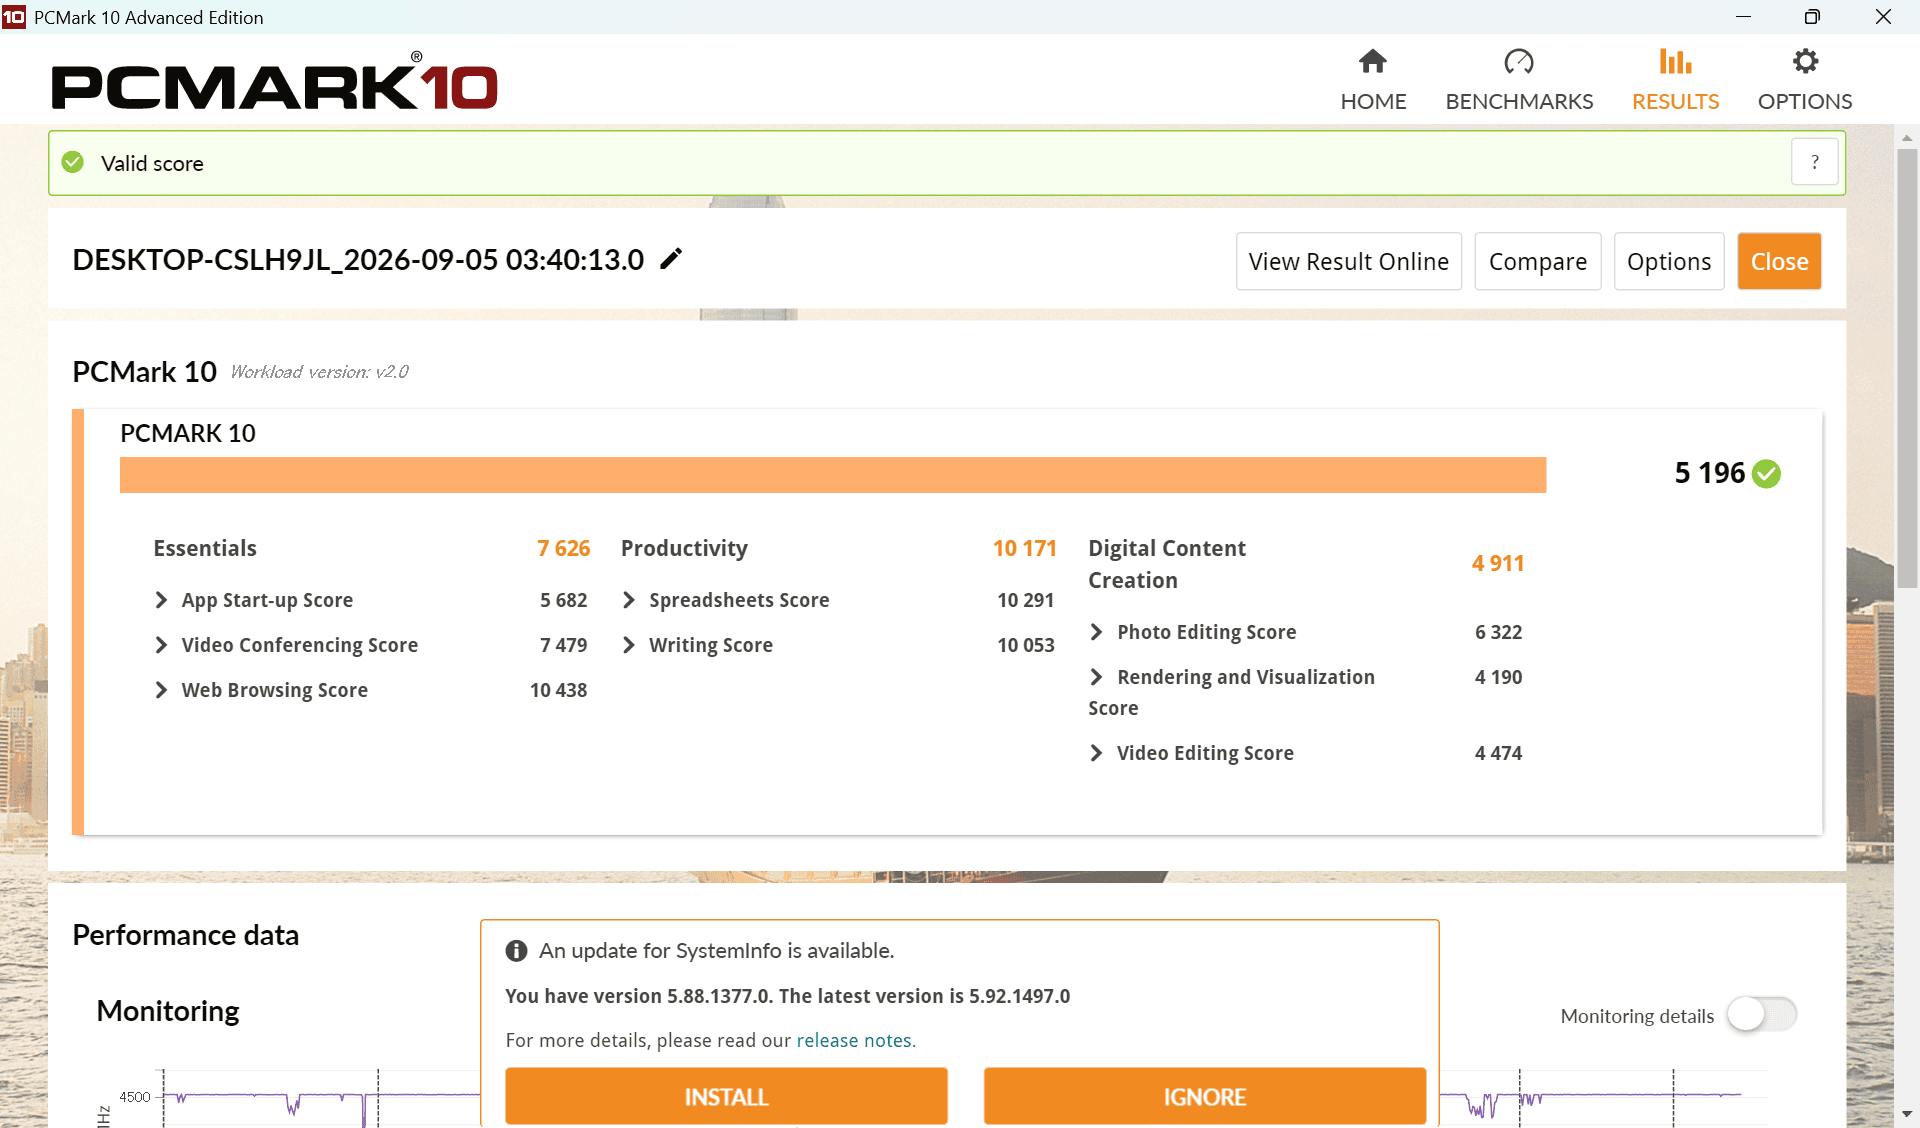1920x1128 pixels.
Task: Expand Rendering and Visualization Score details
Action: tap(1096, 677)
